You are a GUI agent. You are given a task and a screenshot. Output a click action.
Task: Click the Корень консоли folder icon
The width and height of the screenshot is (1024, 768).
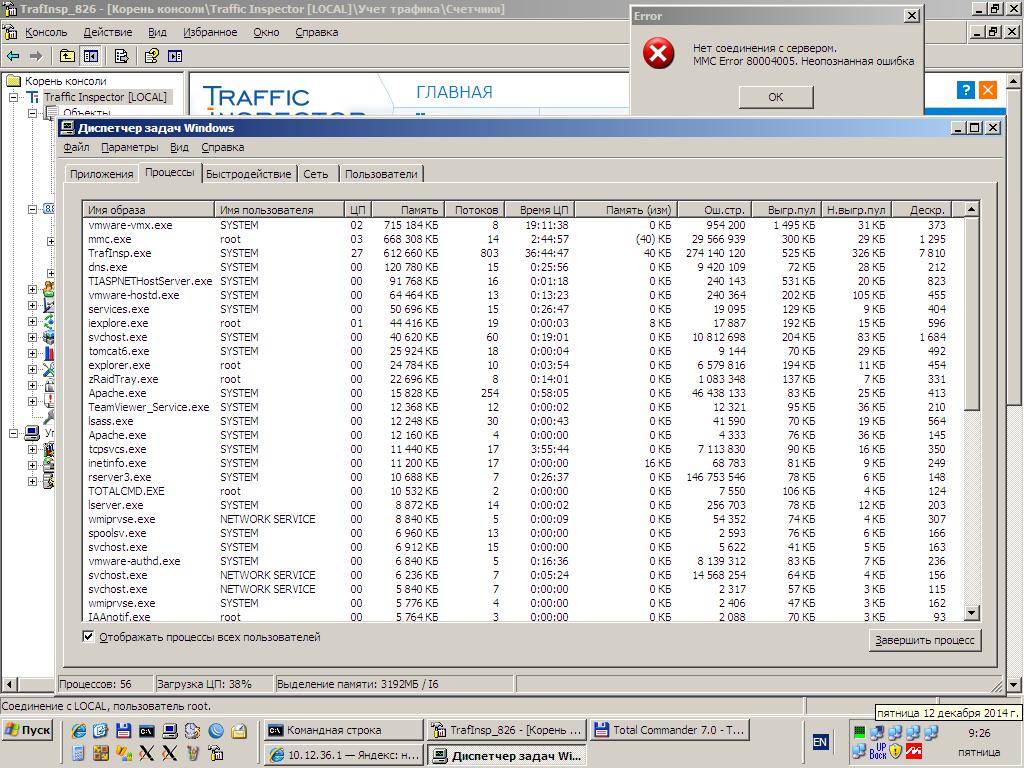coord(14,81)
